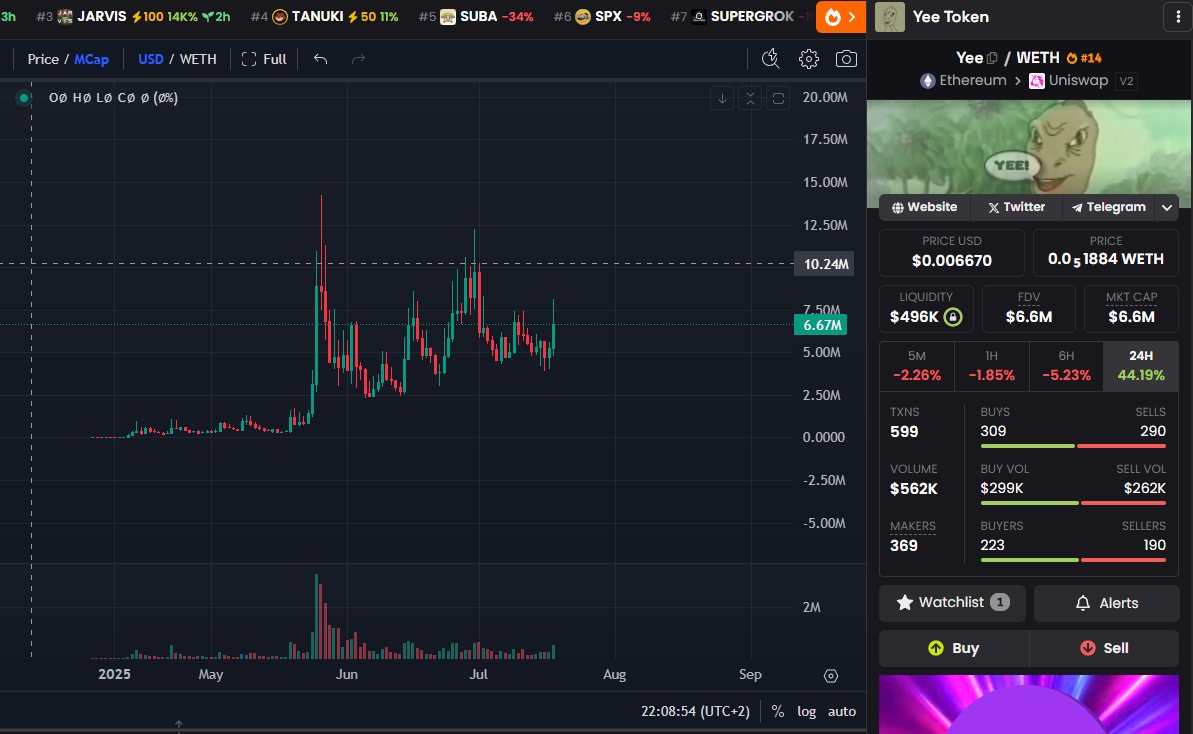1193x734 pixels.
Task: Select WETH as the quote currency
Action: tap(198, 59)
